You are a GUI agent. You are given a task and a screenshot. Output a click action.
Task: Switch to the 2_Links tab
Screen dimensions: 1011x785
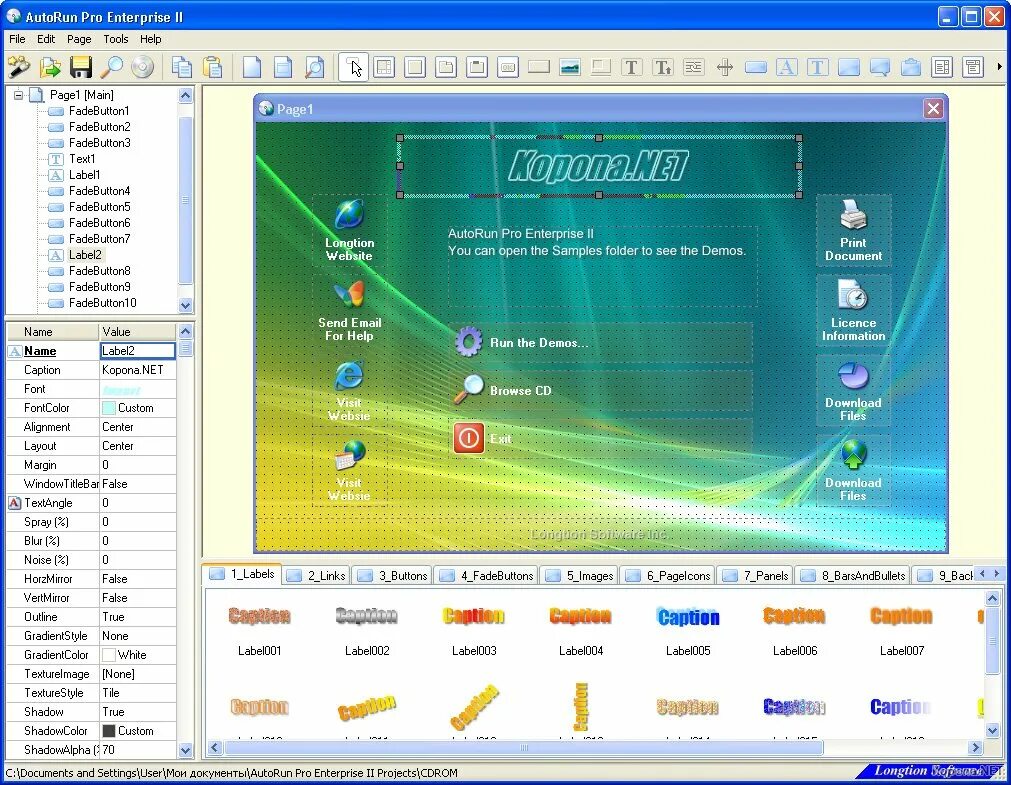(317, 575)
